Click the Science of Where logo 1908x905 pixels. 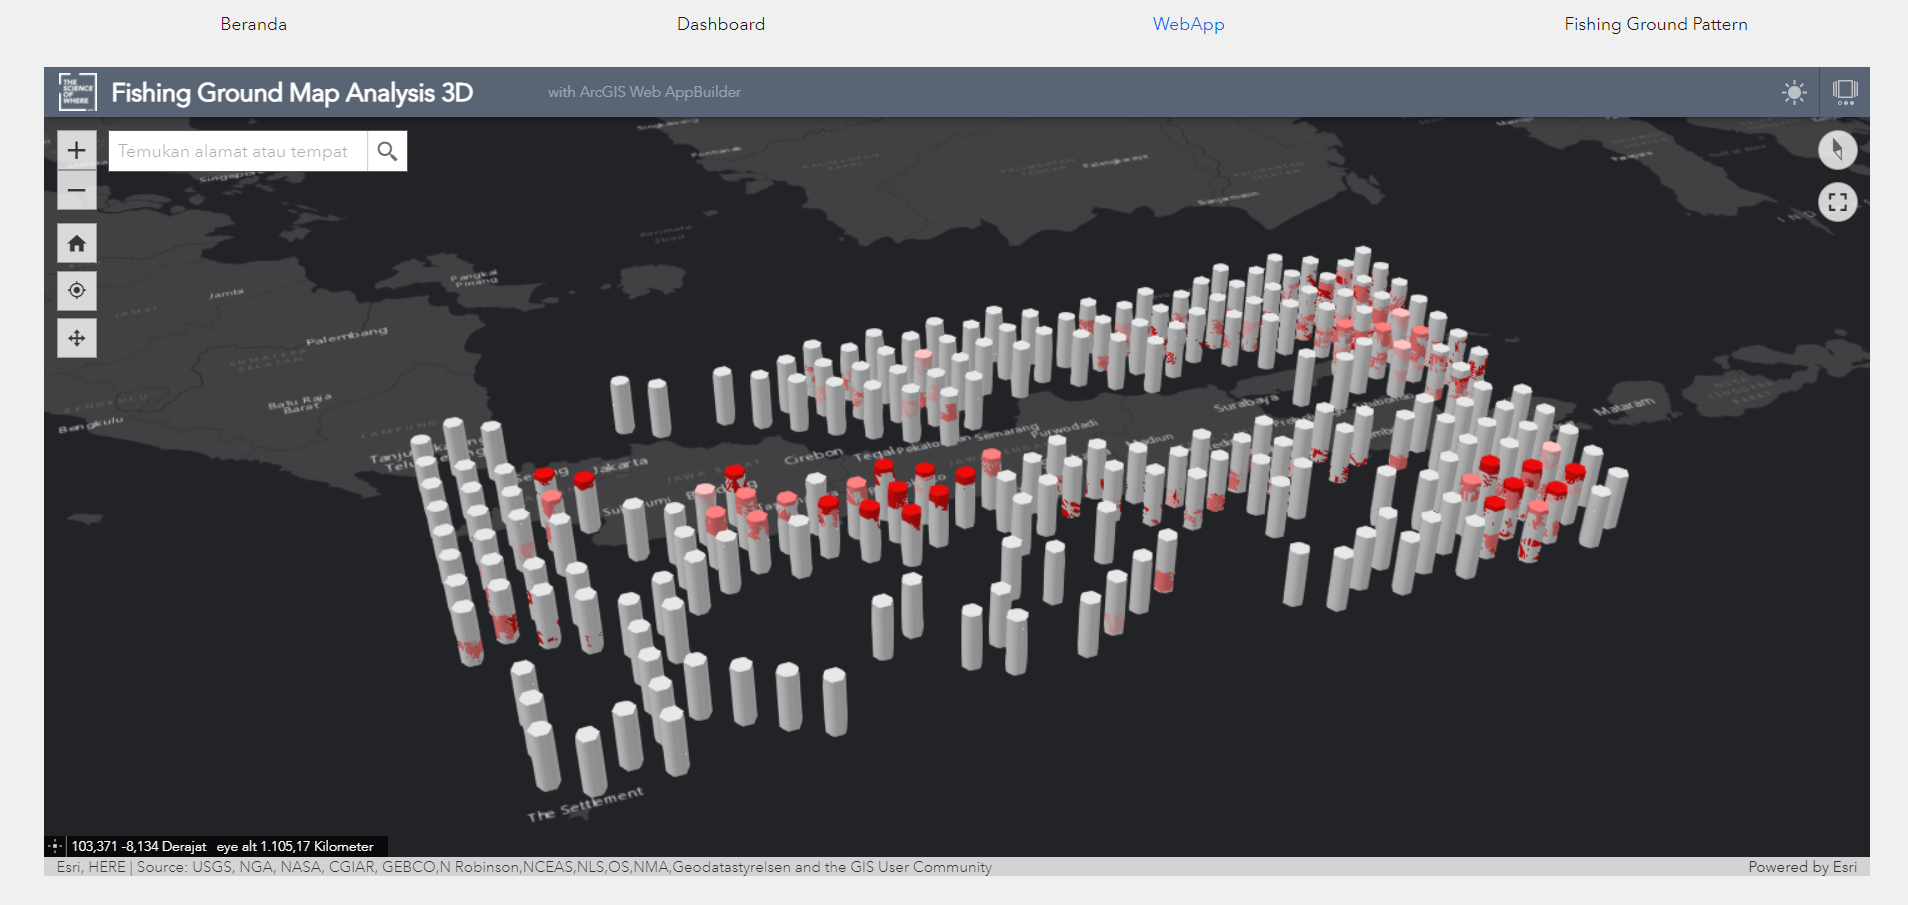point(77,92)
